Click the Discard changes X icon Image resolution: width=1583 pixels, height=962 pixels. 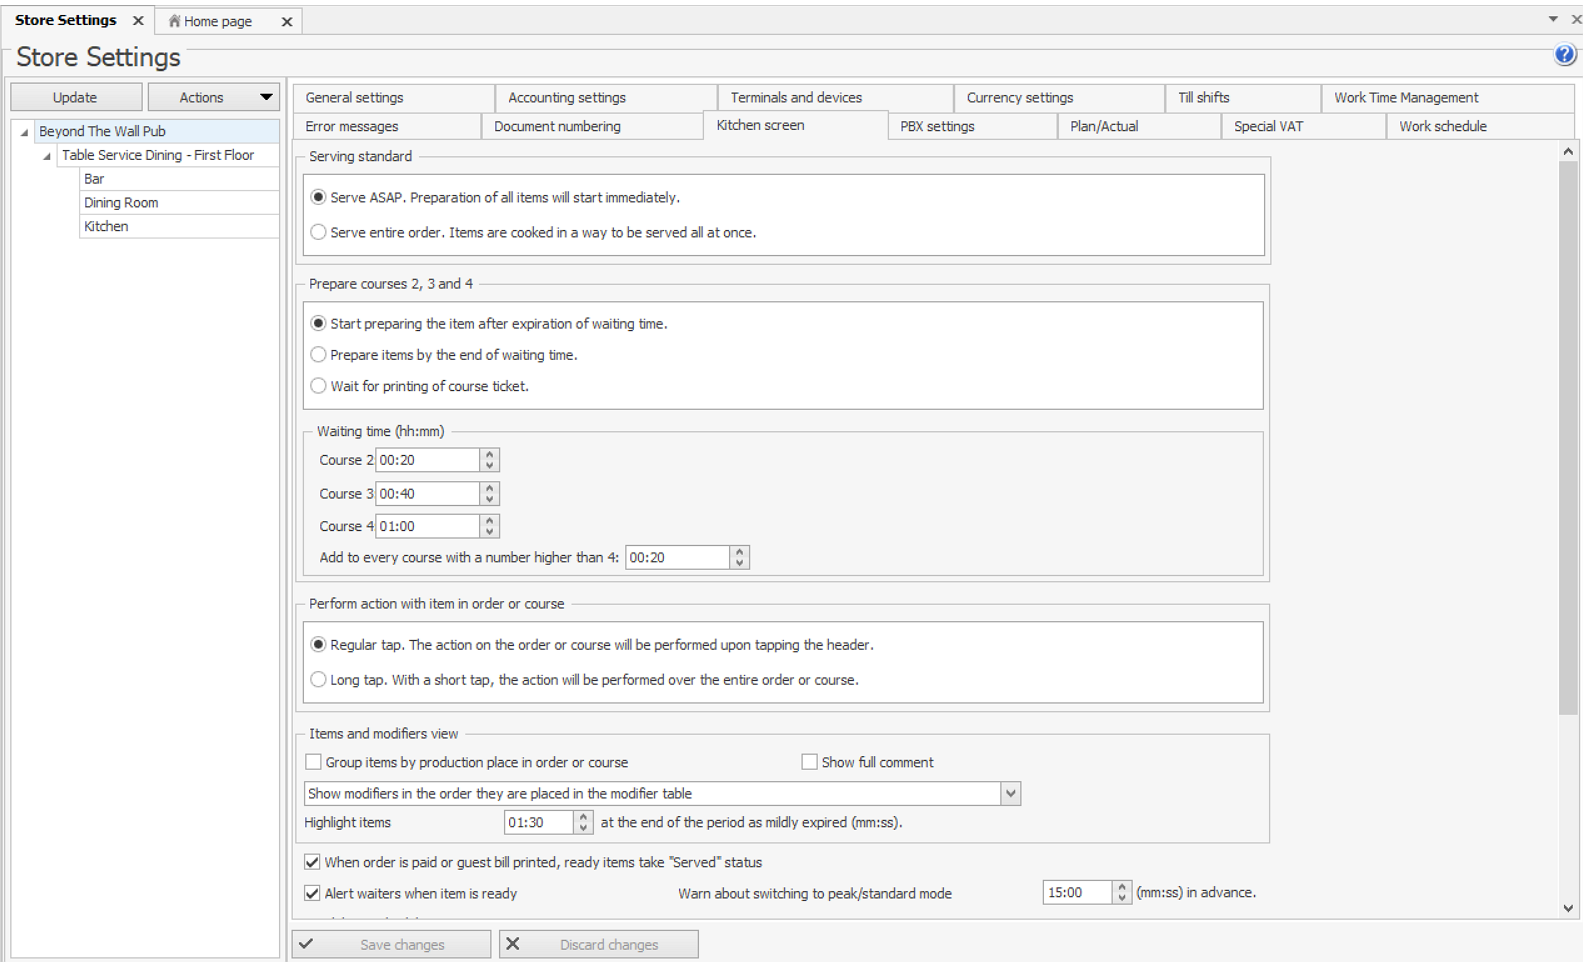click(513, 944)
